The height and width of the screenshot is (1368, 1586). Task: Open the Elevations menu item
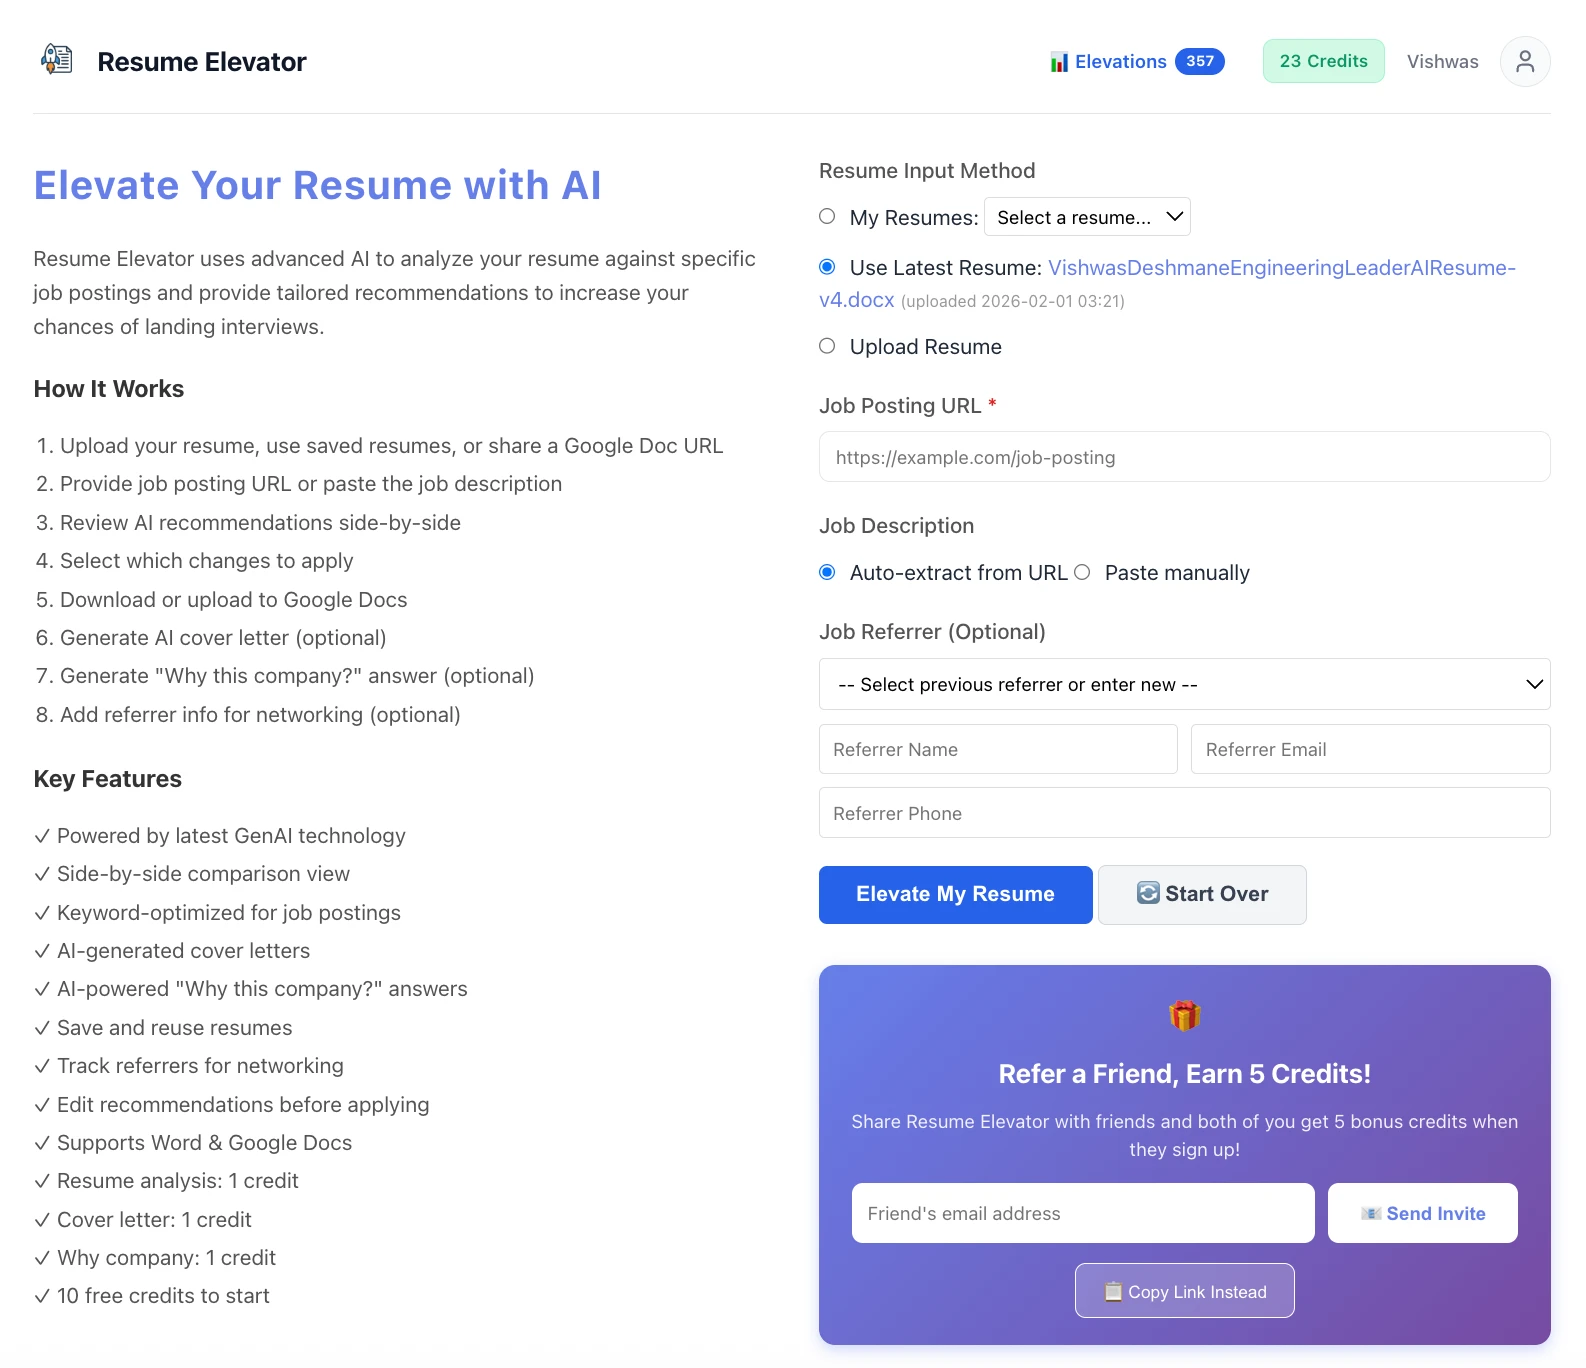pos(1120,62)
